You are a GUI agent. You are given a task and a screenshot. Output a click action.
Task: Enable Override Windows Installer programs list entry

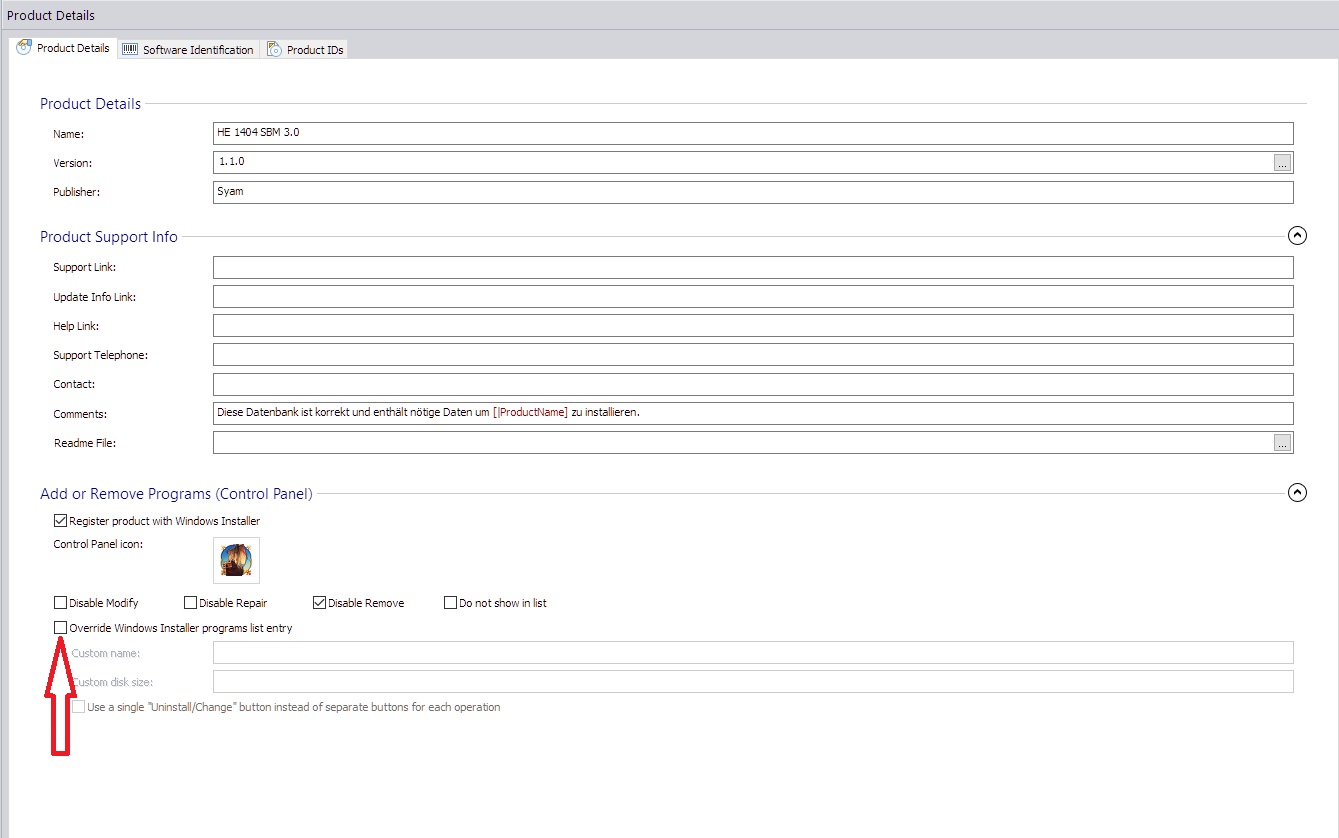pyautogui.click(x=61, y=628)
